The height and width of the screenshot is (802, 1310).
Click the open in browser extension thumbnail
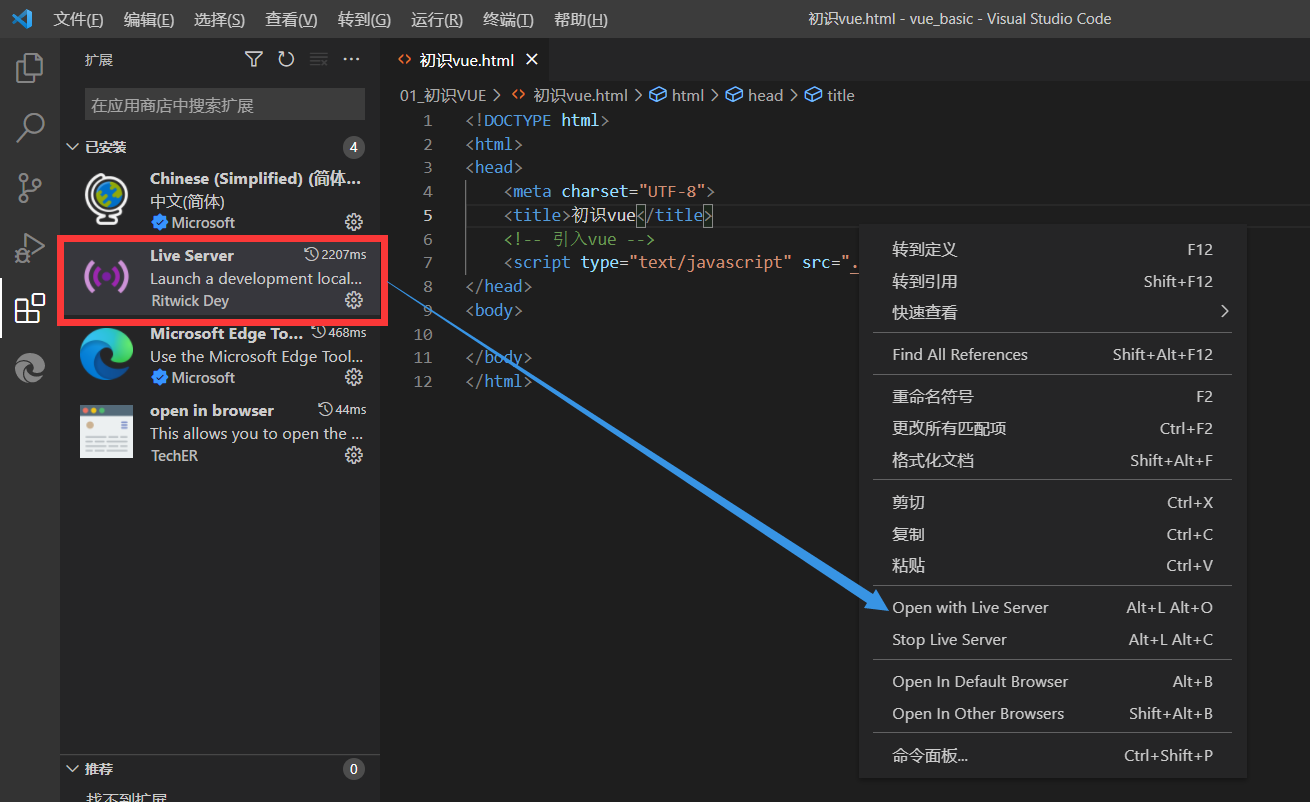pos(107,432)
